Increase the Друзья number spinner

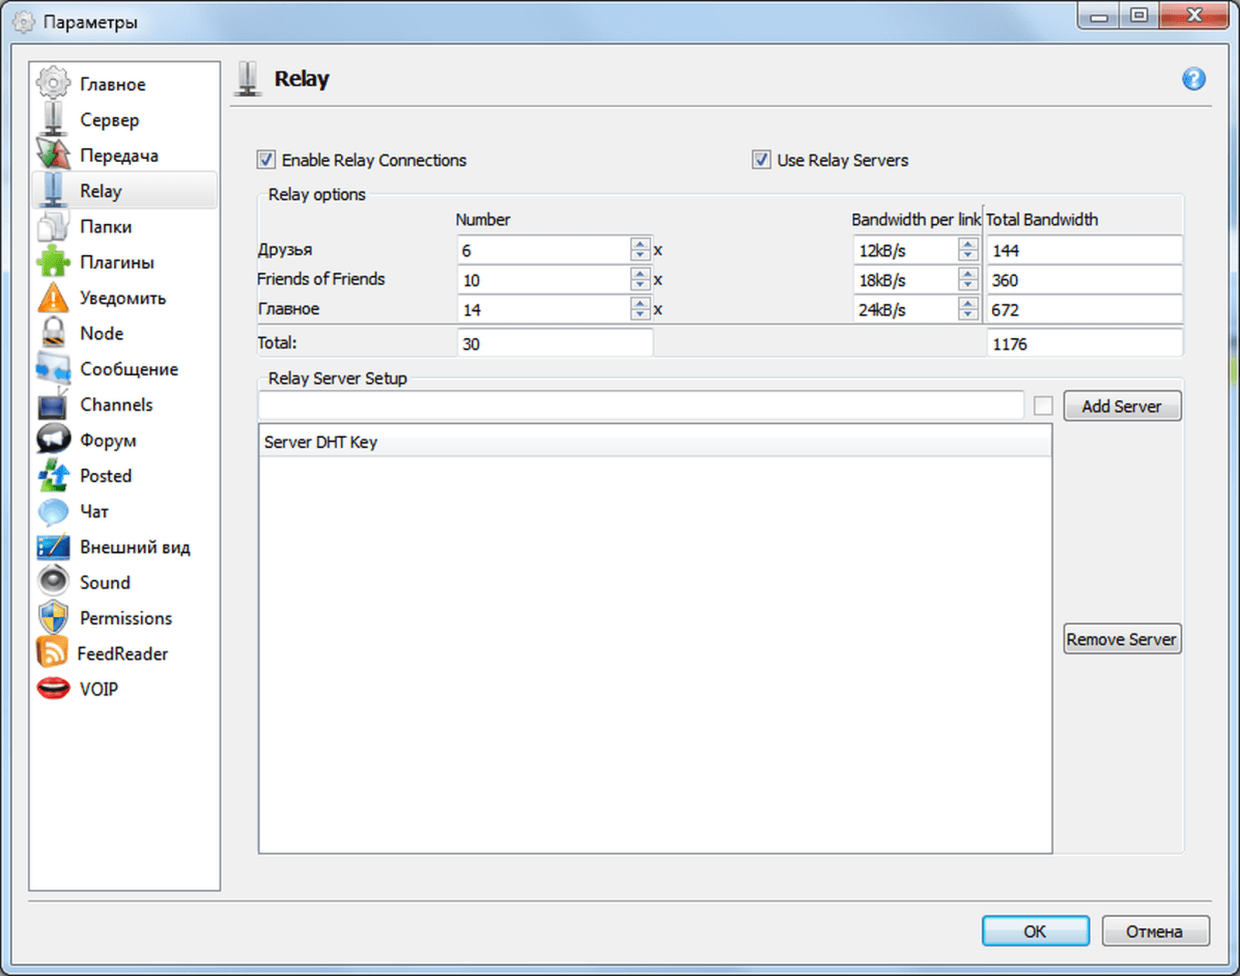pyautogui.click(x=640, y=244)
